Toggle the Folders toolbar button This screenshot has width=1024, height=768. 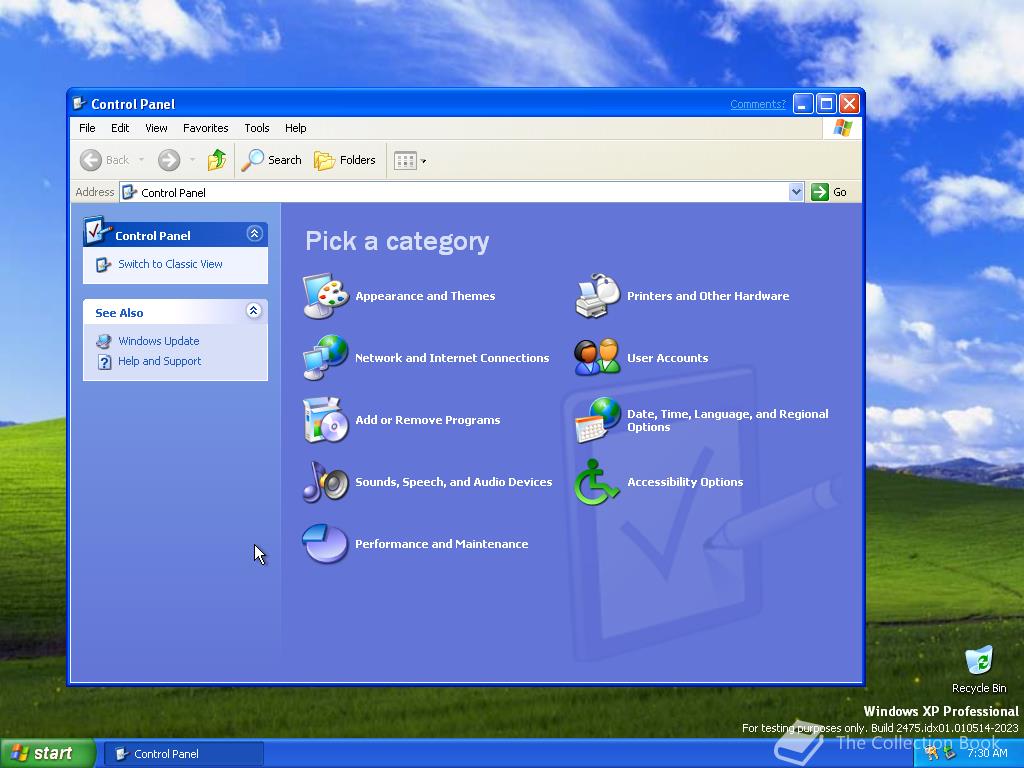coord(345,160)
